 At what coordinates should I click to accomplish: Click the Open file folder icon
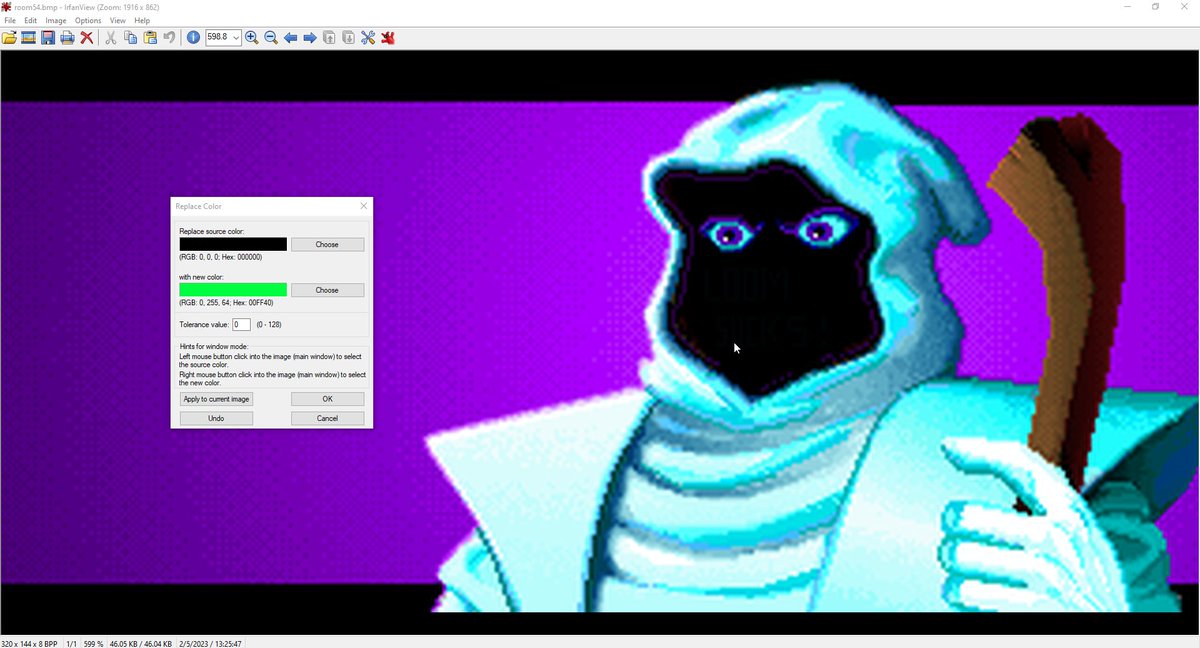coord(10,38)
